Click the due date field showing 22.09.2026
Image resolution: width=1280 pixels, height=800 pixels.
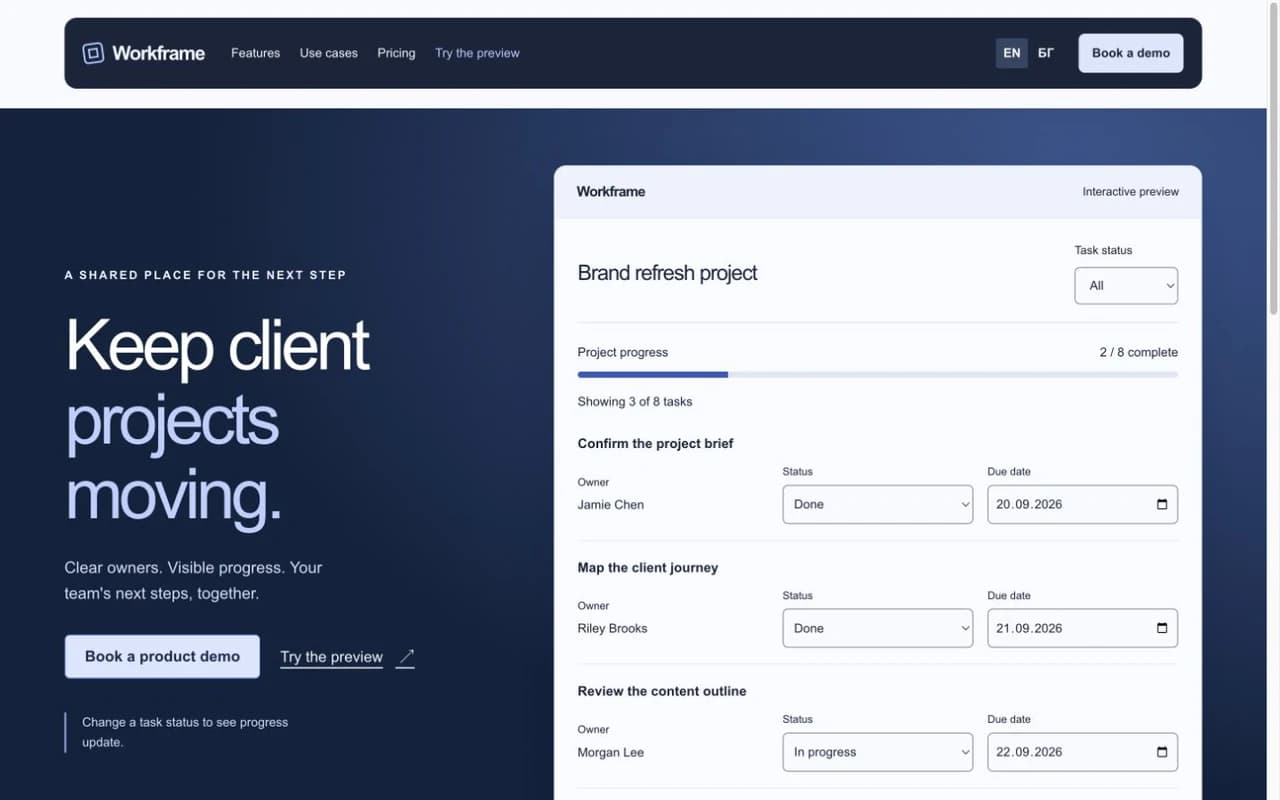pos(1083,752)
